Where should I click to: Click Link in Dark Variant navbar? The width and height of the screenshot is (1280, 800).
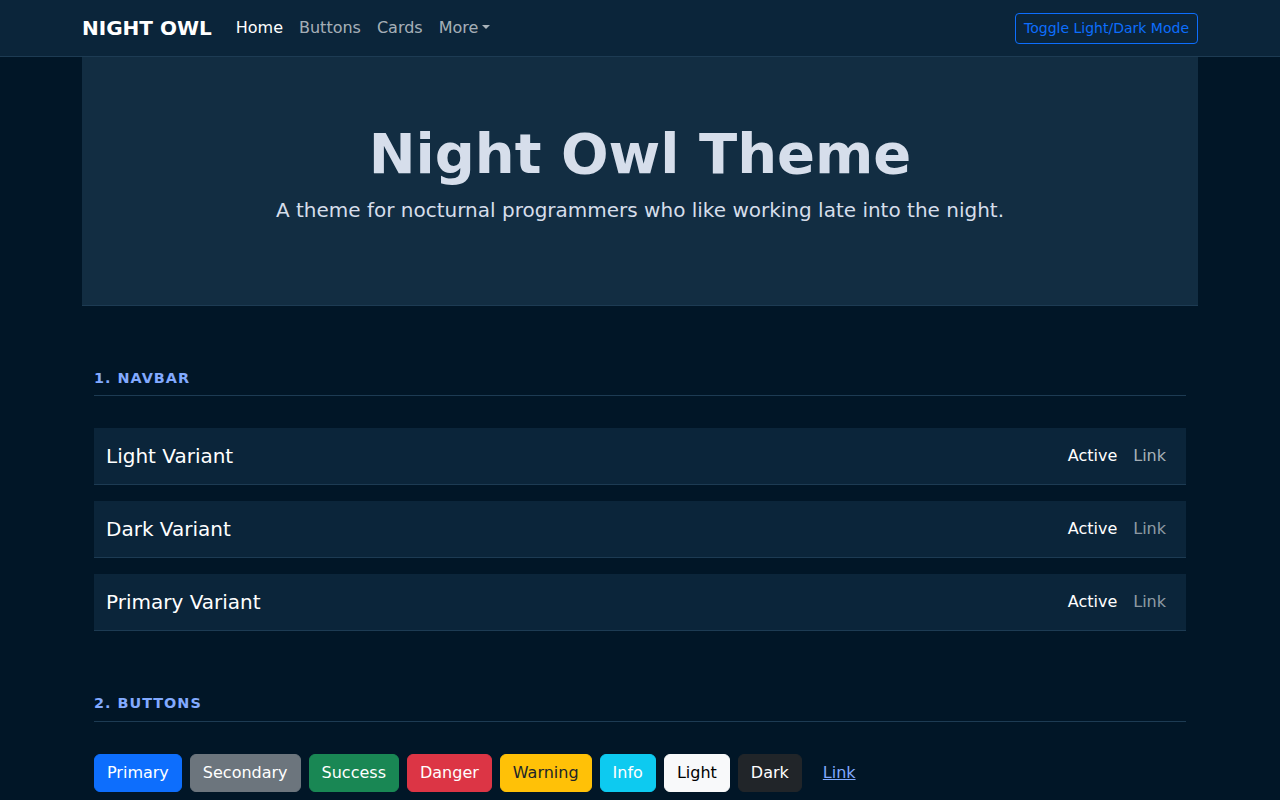click(x=1150, y=529)
